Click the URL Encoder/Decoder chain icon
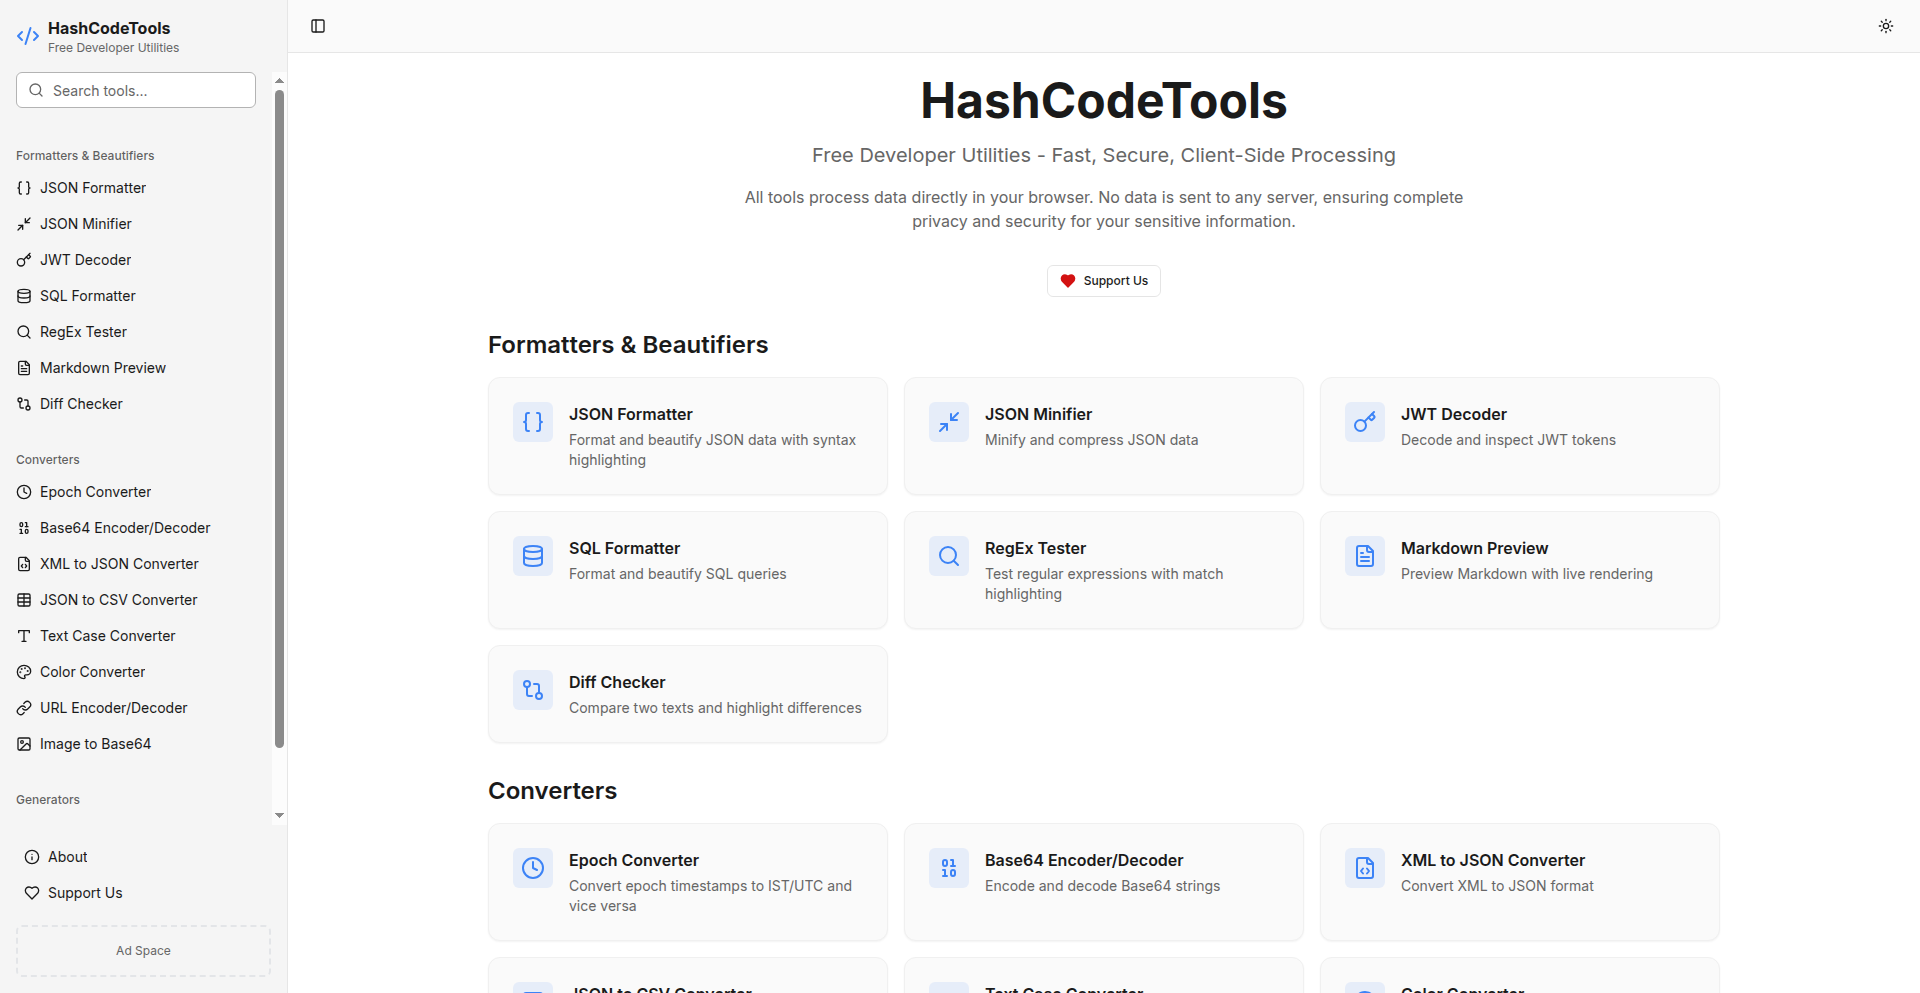The height and width of the screenshot is (993, 1920). click(24, 707)
